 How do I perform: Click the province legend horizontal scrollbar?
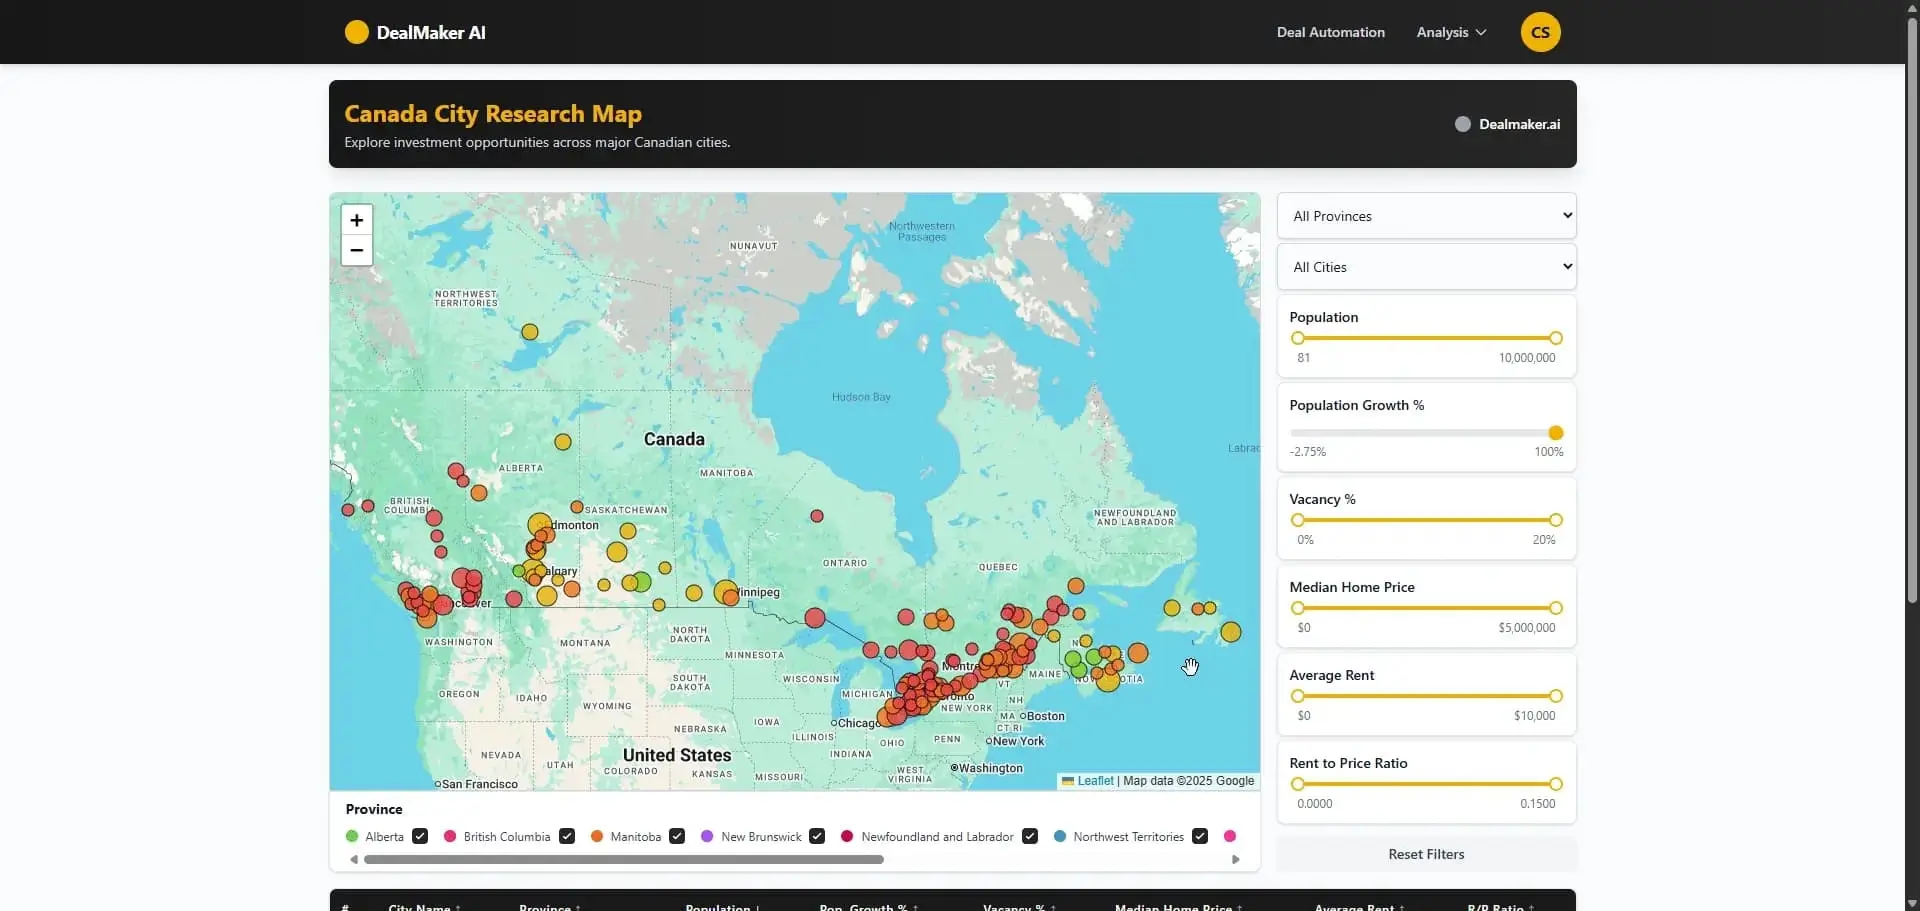click(623, 859)
